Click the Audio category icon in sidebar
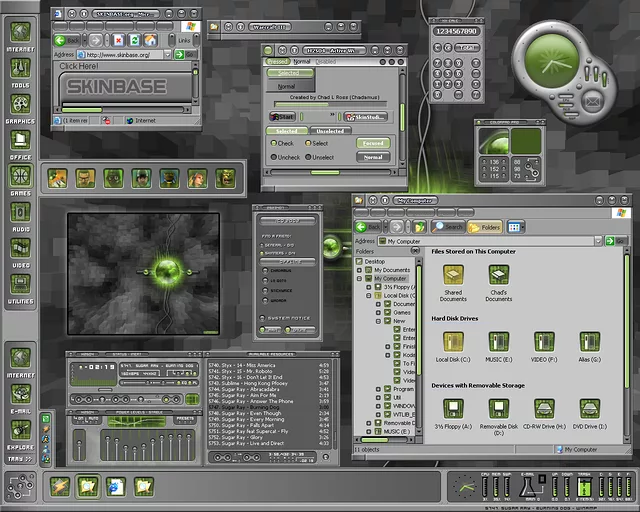 [20, 213]
